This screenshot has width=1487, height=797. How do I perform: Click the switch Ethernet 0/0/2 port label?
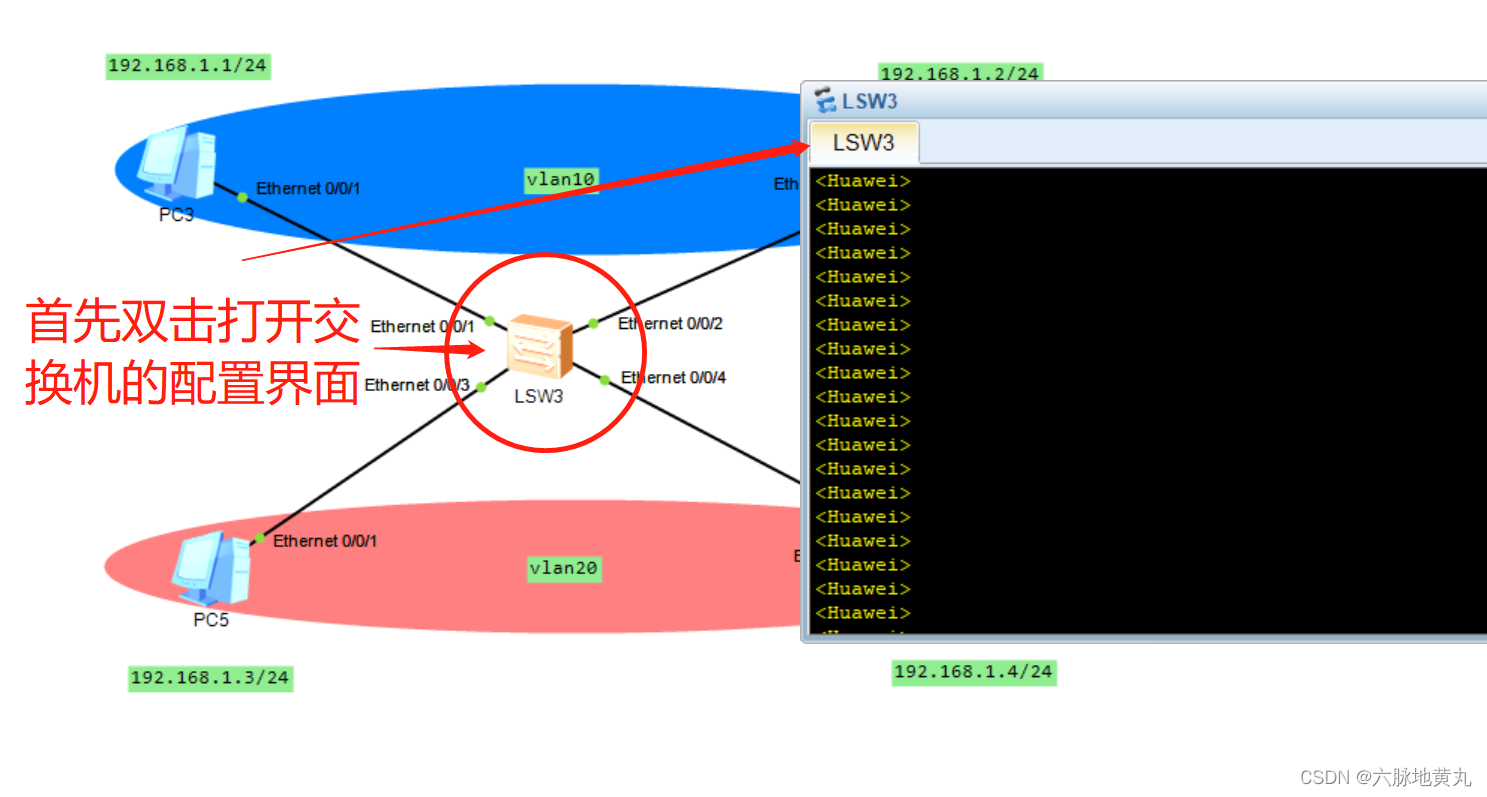coord(670,324)
